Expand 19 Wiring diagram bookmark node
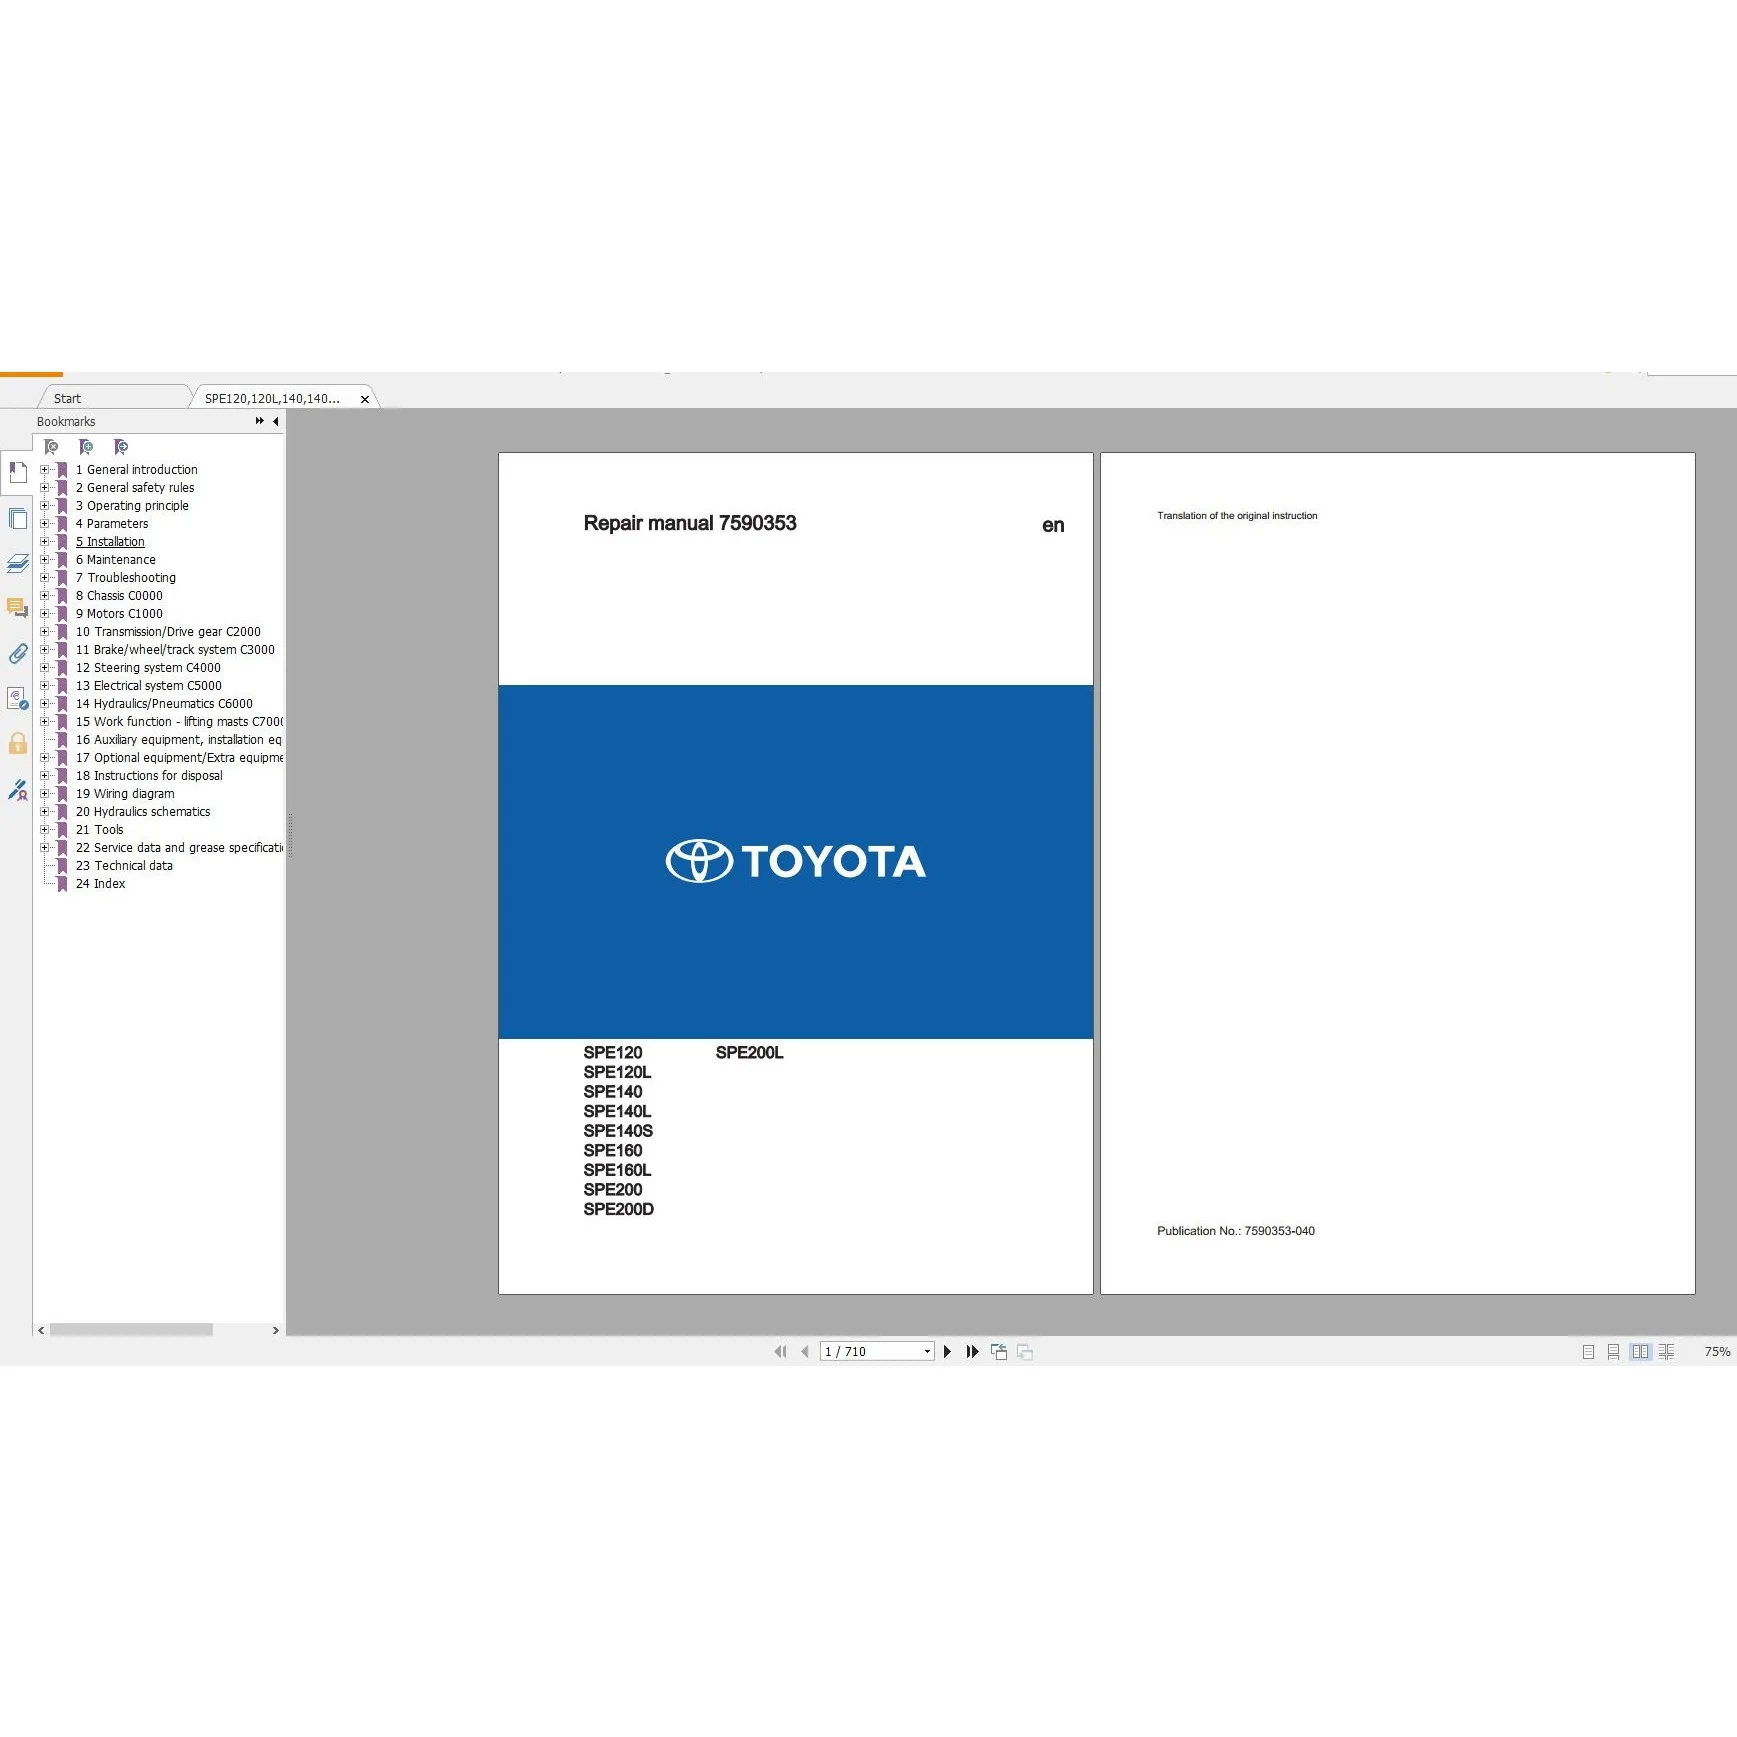This screenshot has width=1737, height=1737. pos(44,793)
